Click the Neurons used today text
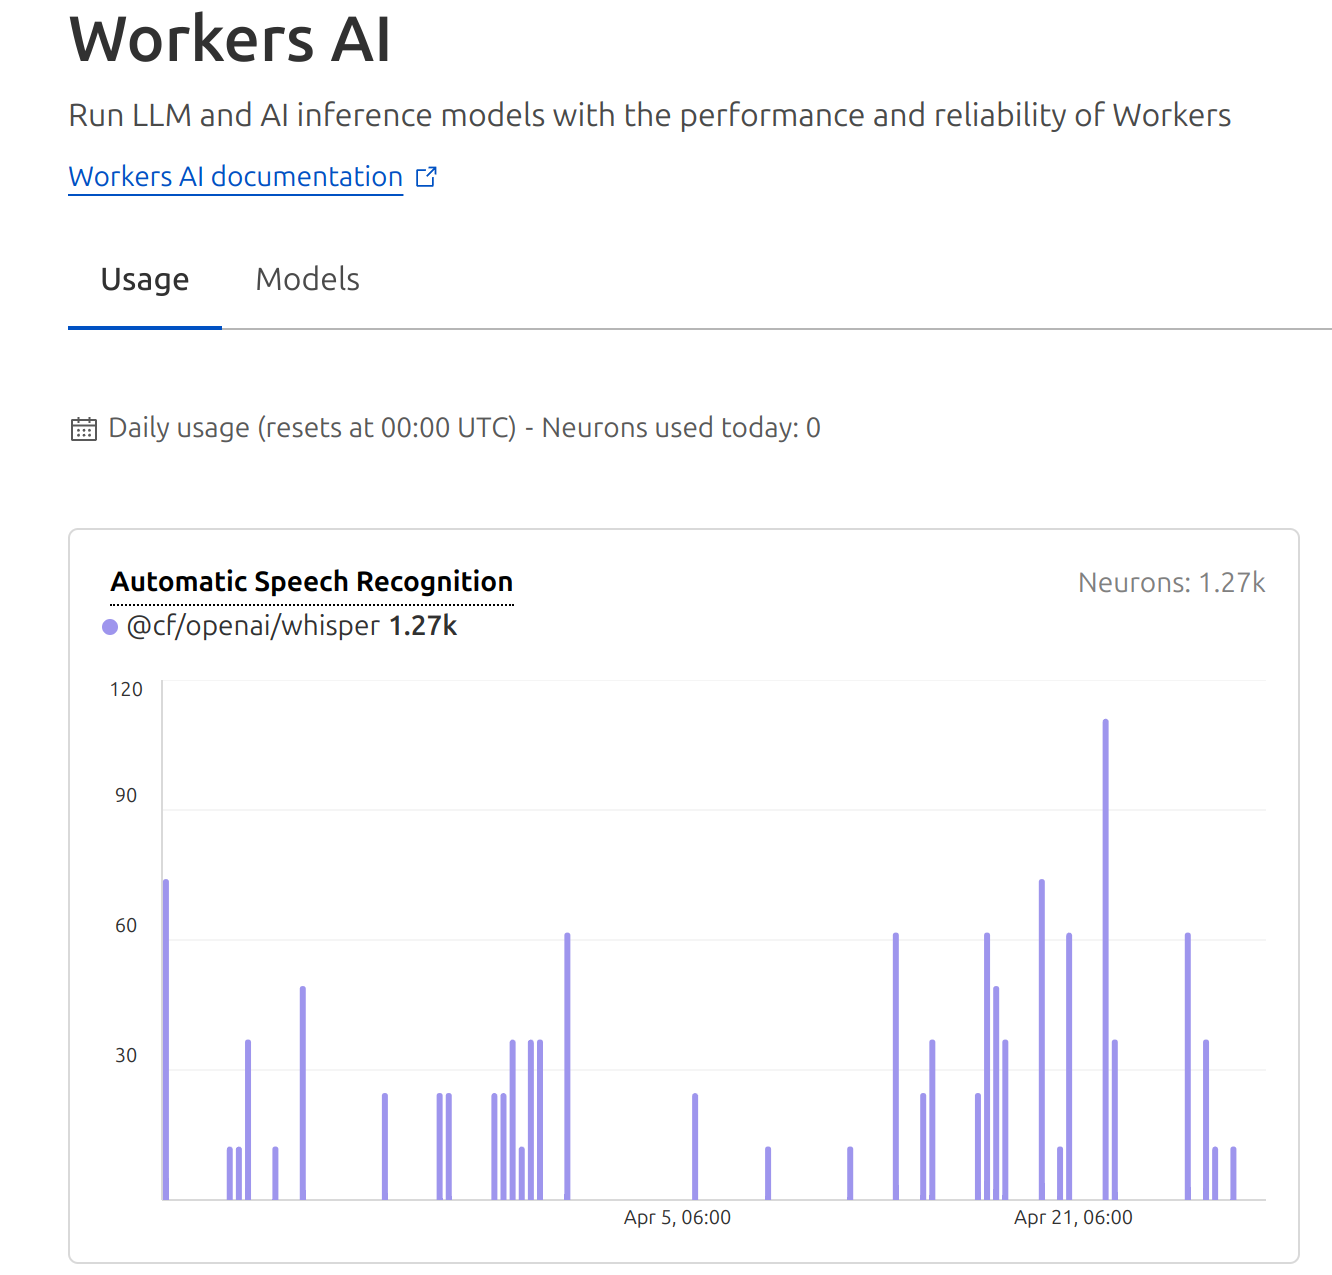Image resolution: width=1332 pixels, height=1275 pixels. [x=680, y=428]
